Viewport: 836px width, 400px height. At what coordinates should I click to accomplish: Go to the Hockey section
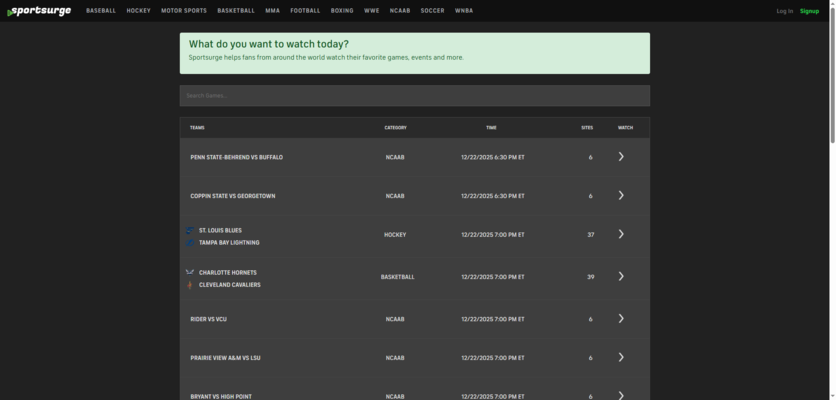click(139, 11)
